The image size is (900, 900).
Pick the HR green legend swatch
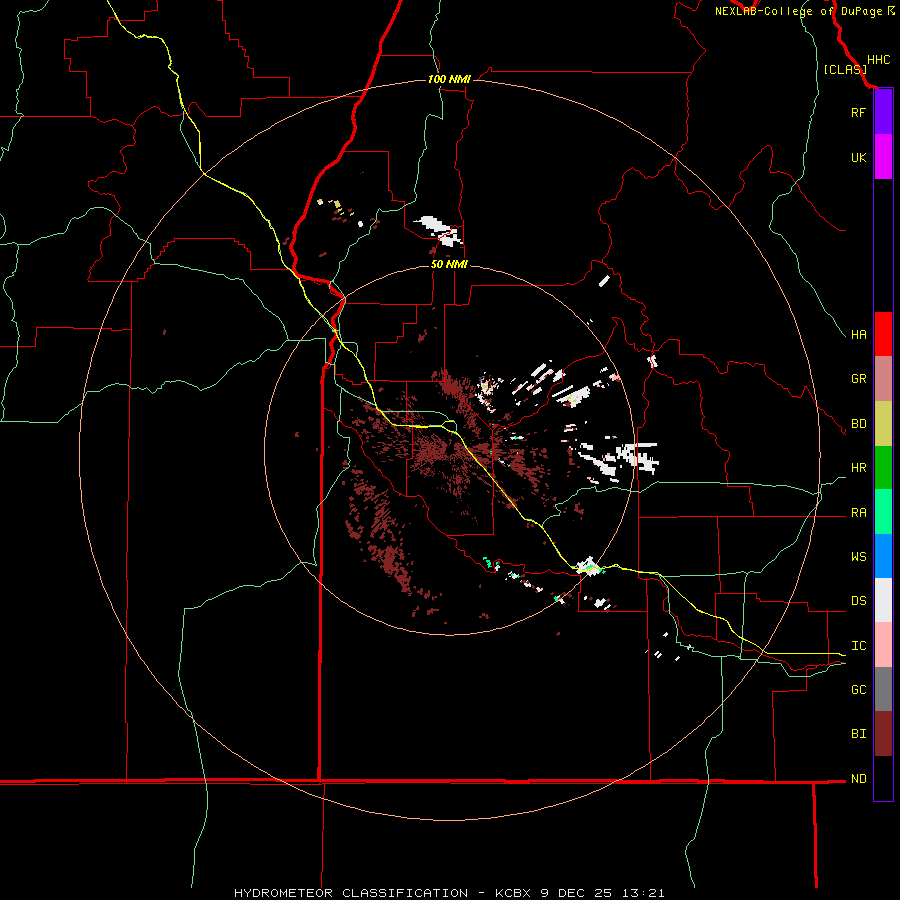pos(883,468)
